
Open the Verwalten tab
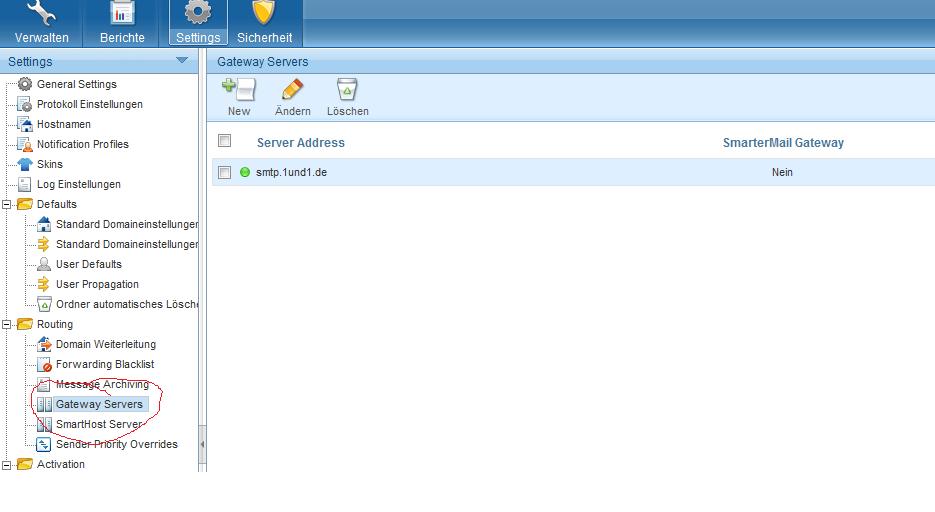41,23
